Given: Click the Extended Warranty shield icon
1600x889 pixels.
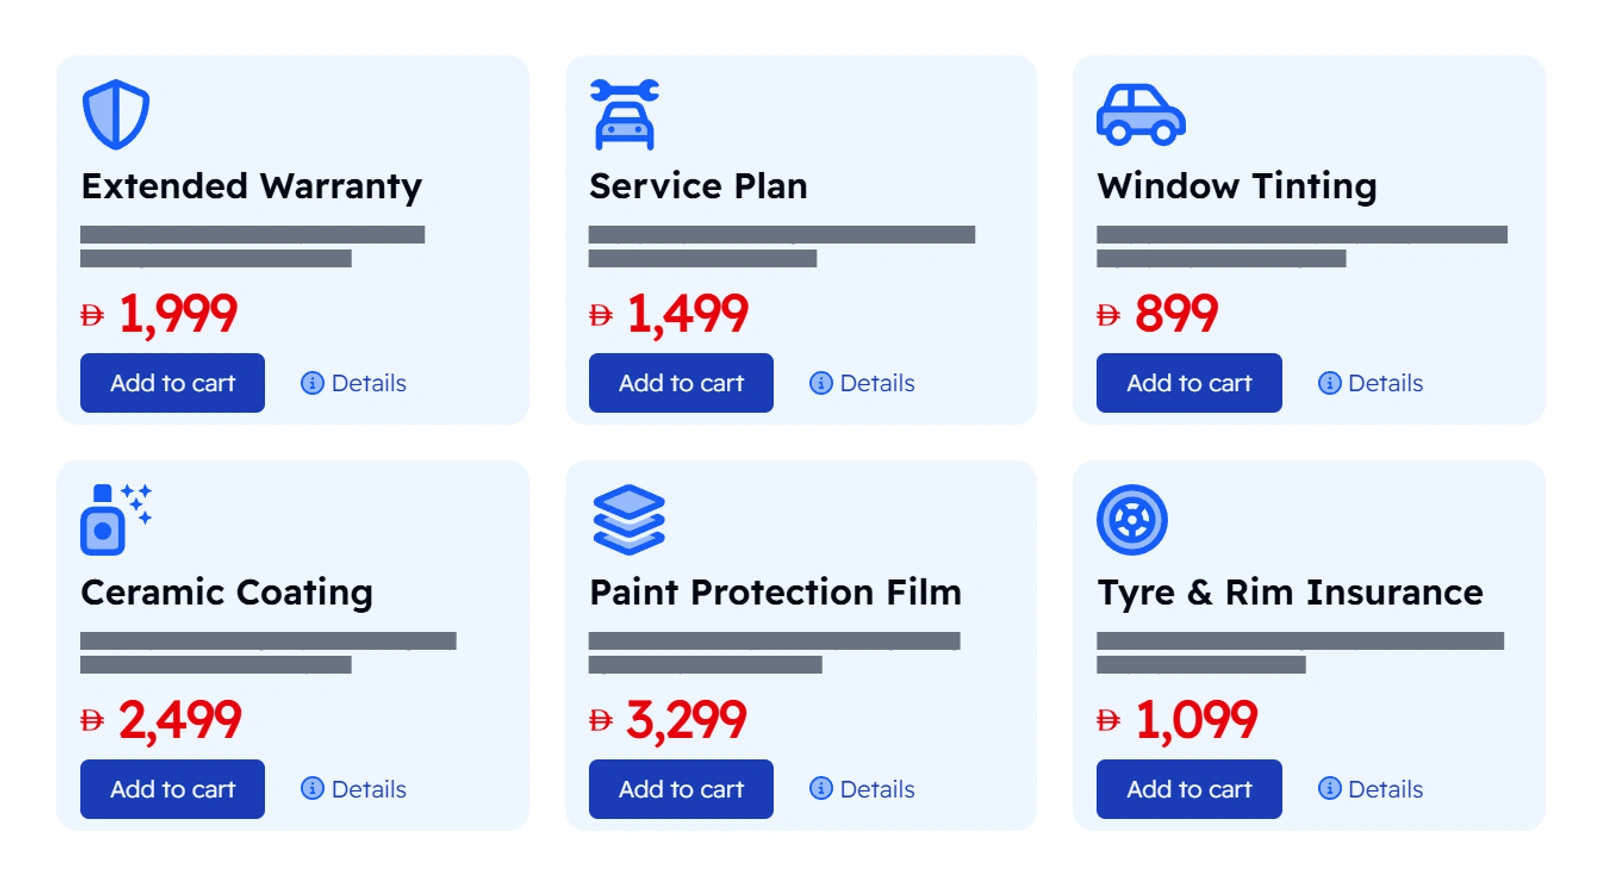Looking at the screenshot, I should tap(116, 114).
